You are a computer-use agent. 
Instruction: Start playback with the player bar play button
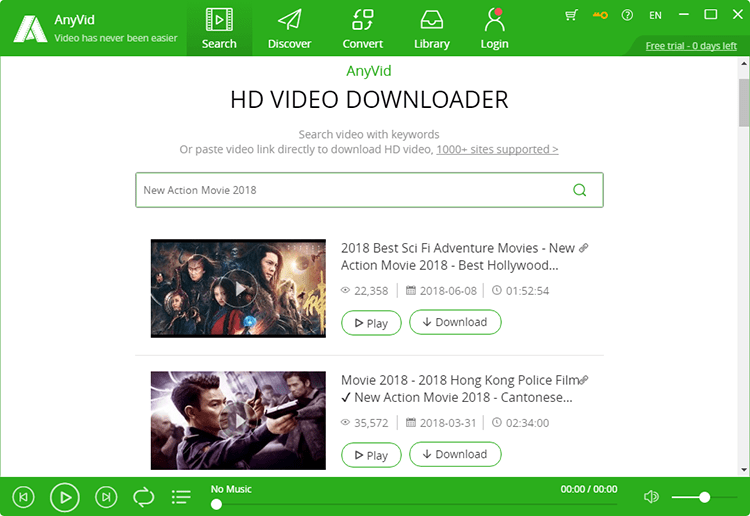tap(65, 497)
